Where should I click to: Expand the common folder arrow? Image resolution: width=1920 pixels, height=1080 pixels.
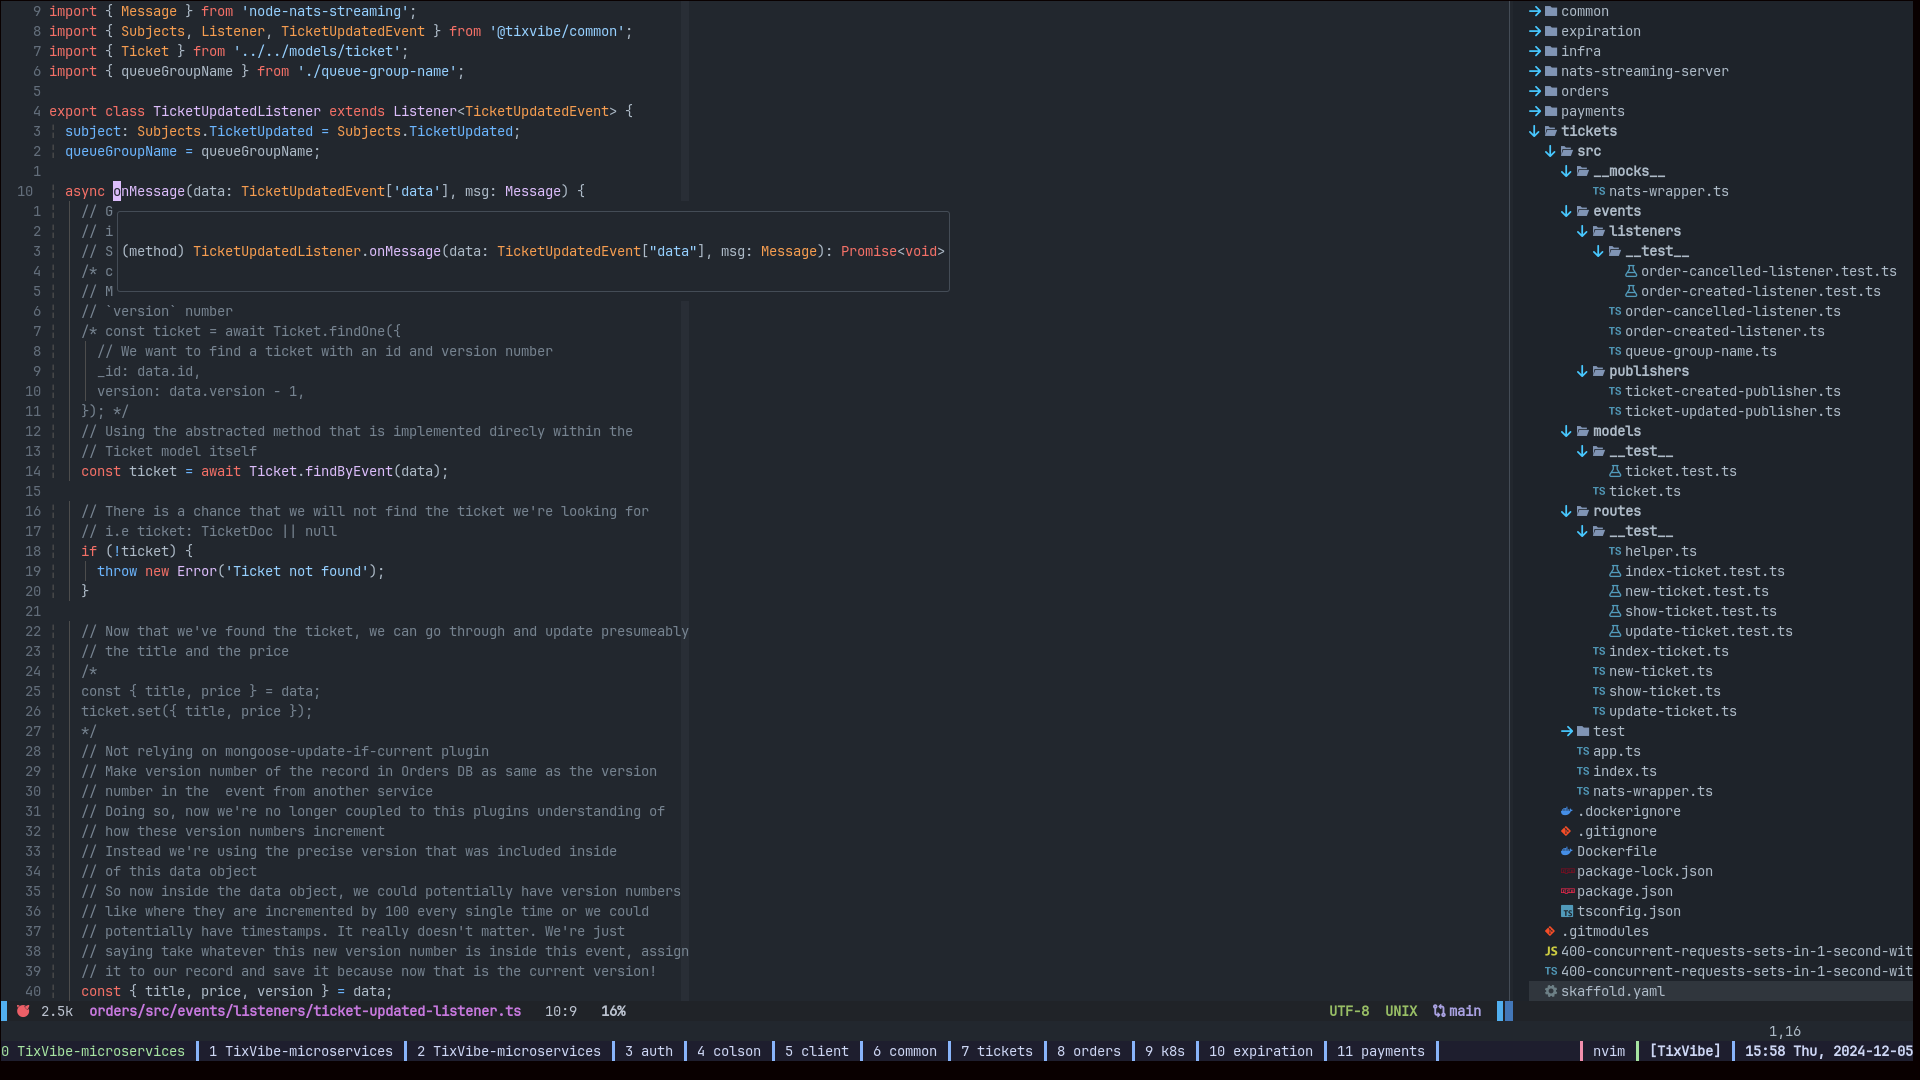pyautogui.click(x=1535, y=11)
